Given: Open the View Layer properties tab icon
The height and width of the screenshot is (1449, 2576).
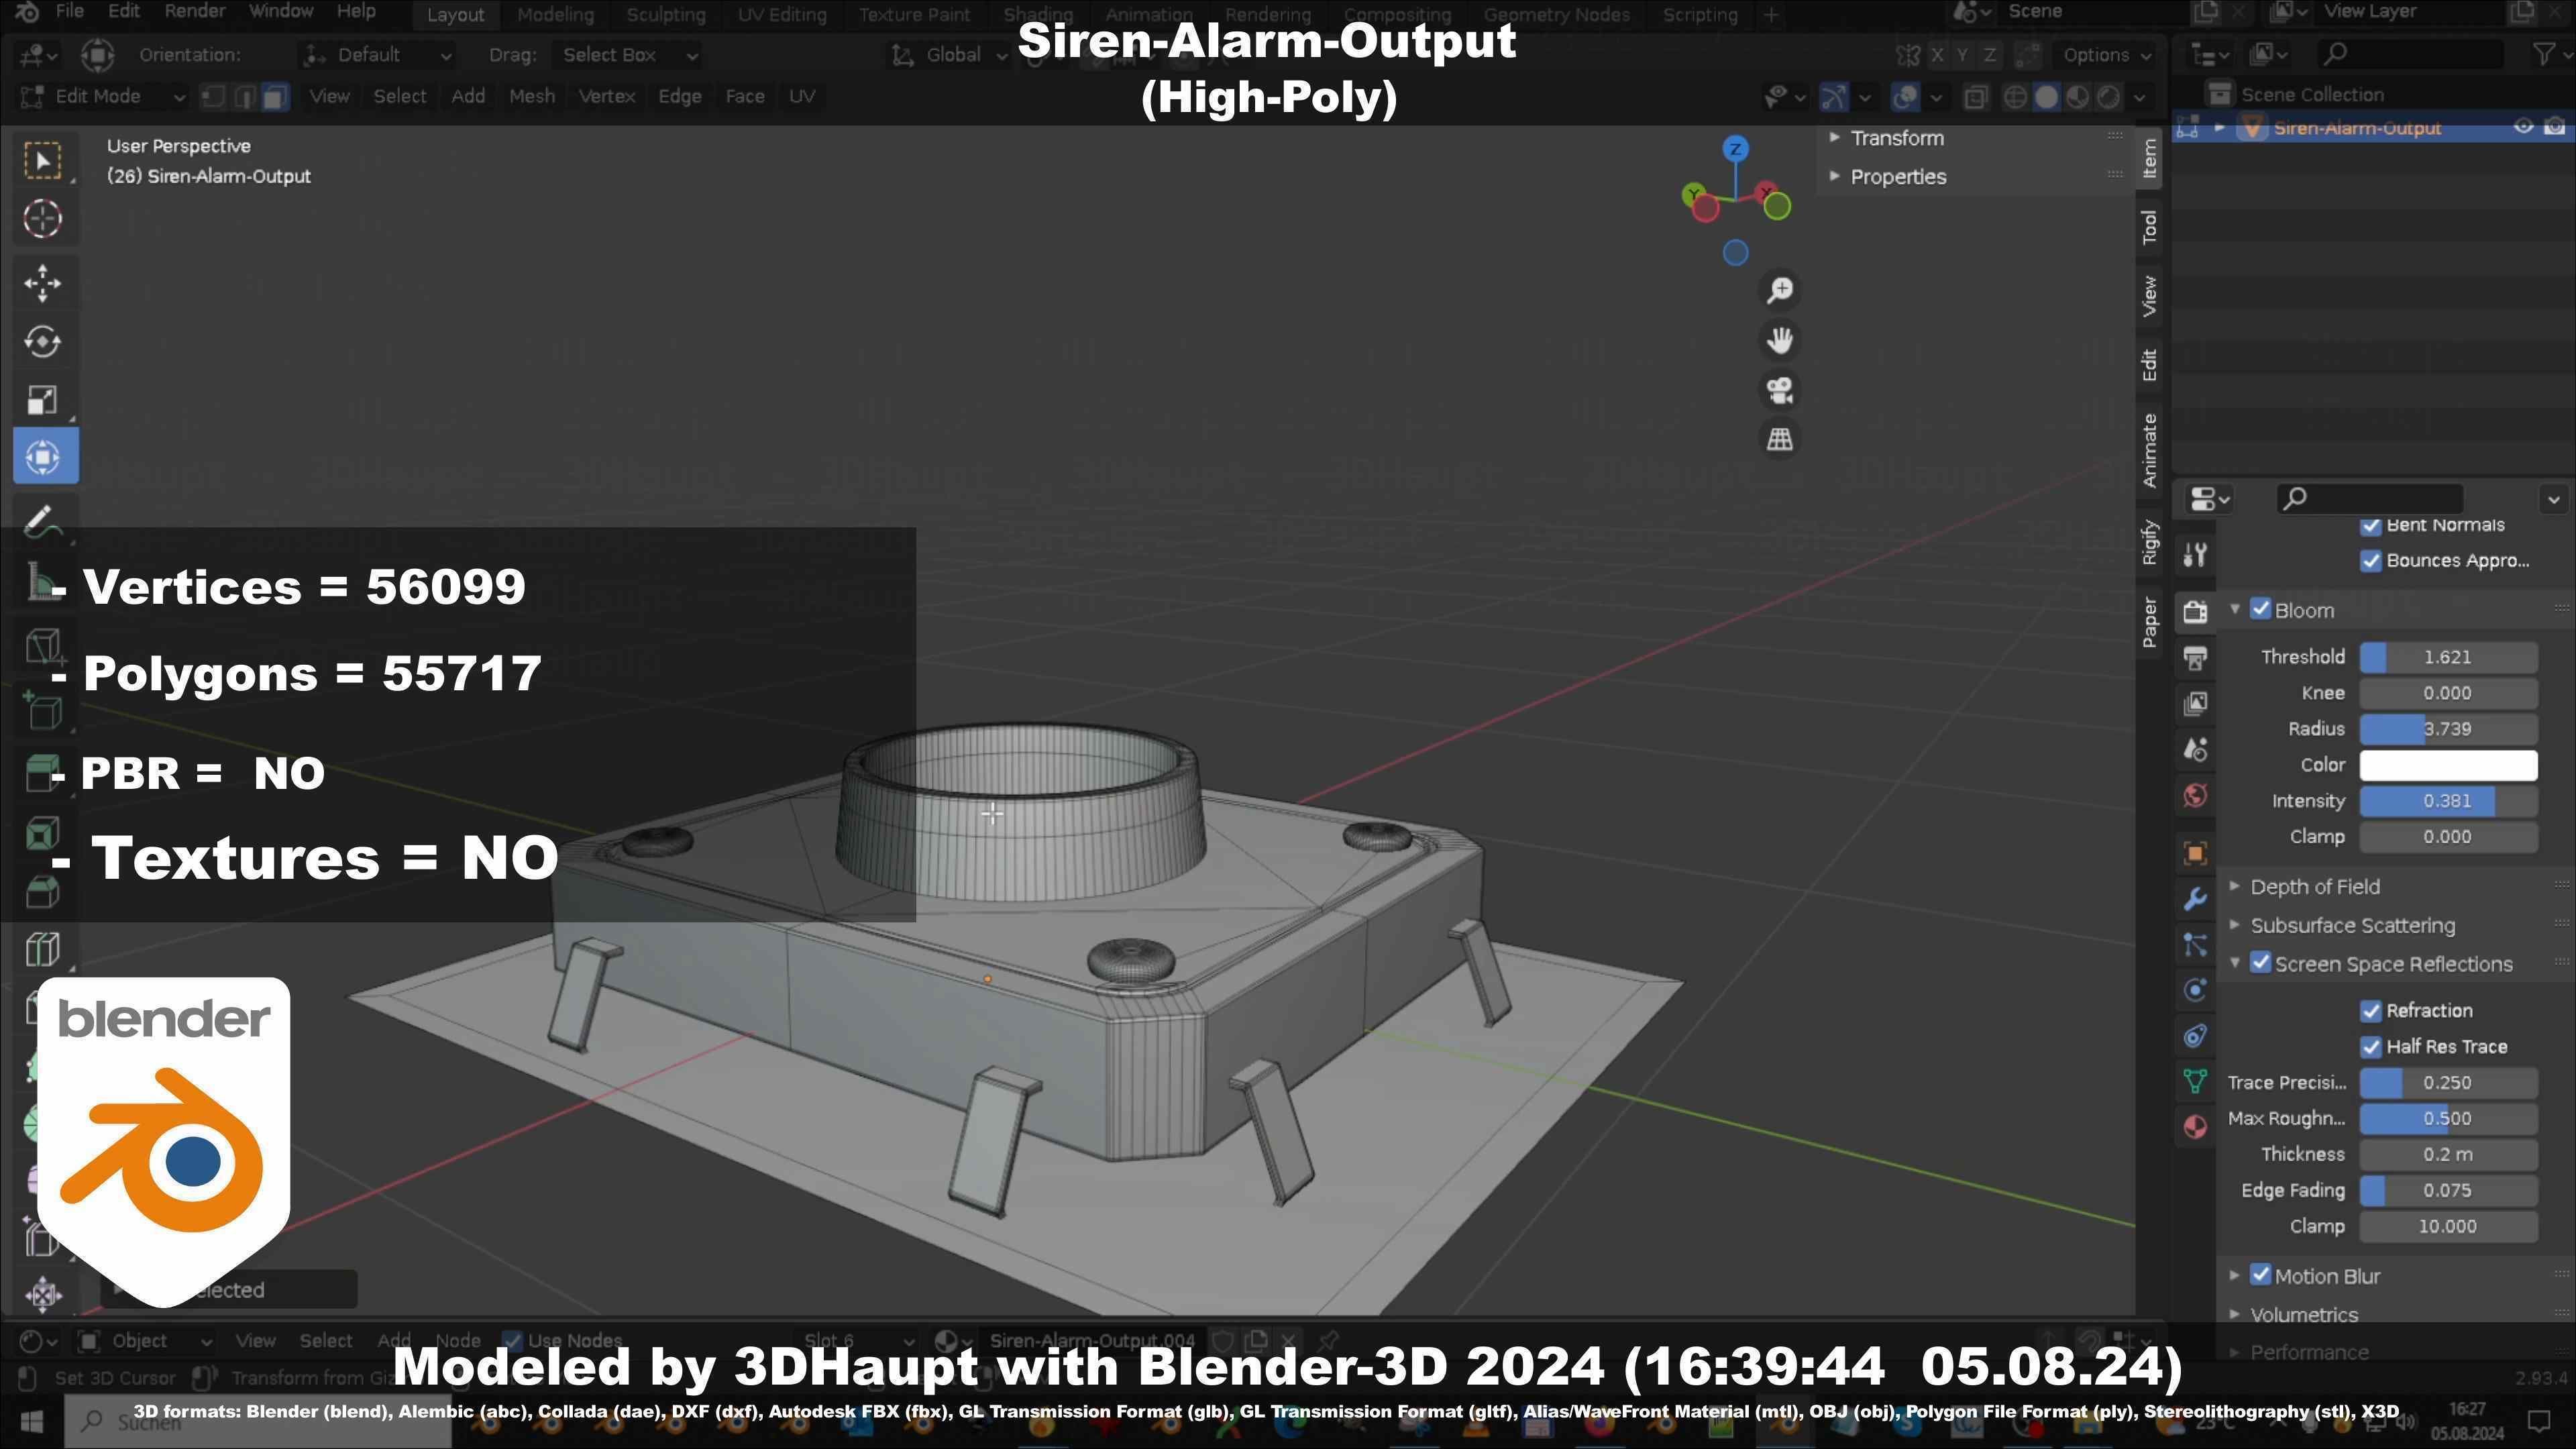Looking at the screenshot, I should 2195,703.
